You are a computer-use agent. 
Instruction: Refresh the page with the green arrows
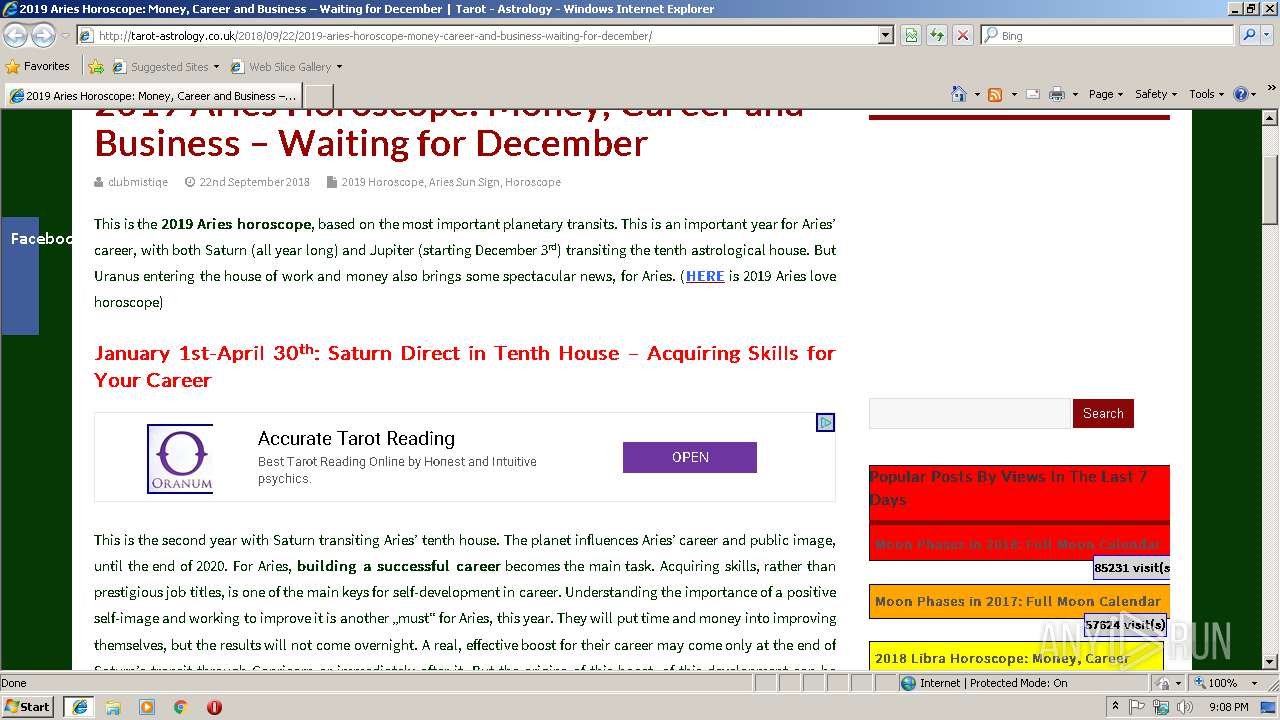coord(937,35)
